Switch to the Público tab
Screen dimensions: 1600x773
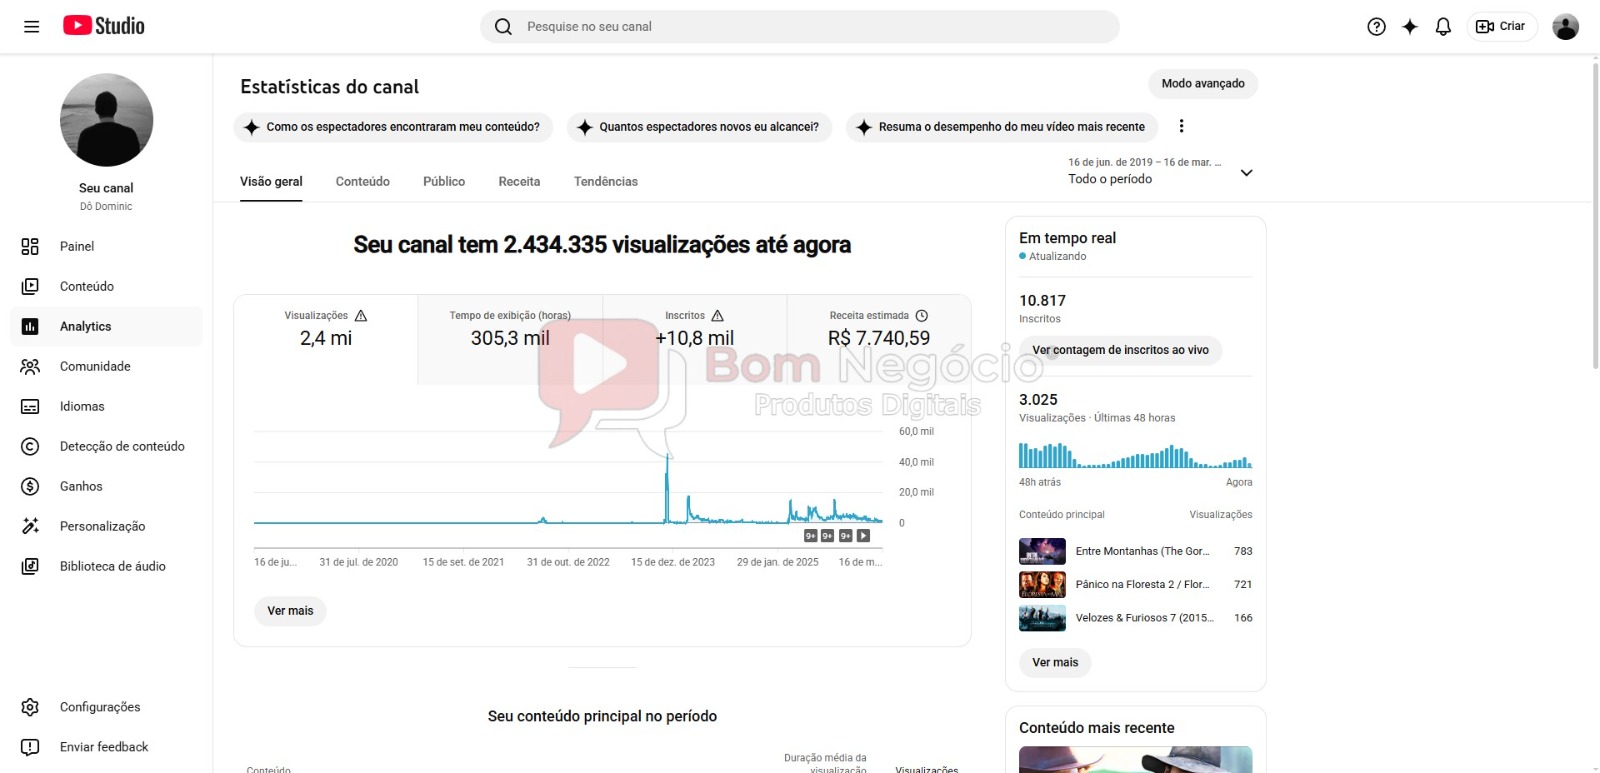pyautogui.click(x=443, y=182)
